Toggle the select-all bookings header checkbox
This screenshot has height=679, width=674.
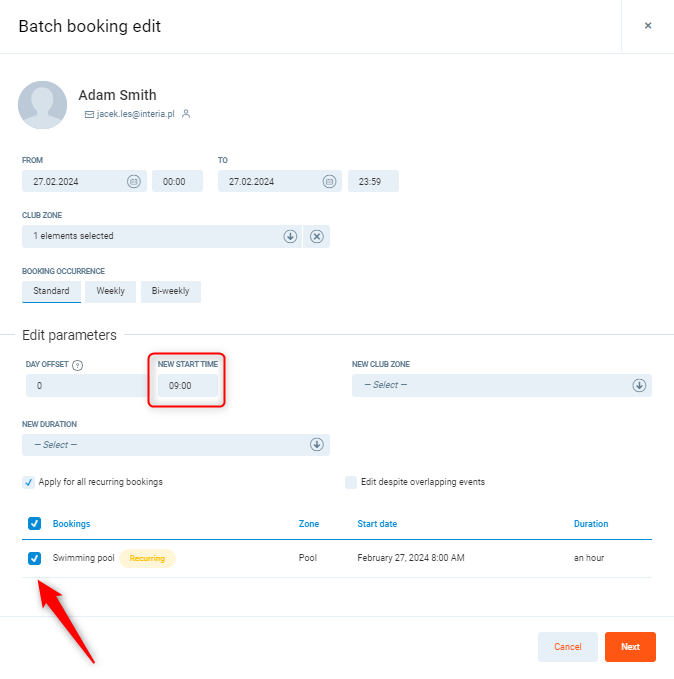(x=35, y=523)
